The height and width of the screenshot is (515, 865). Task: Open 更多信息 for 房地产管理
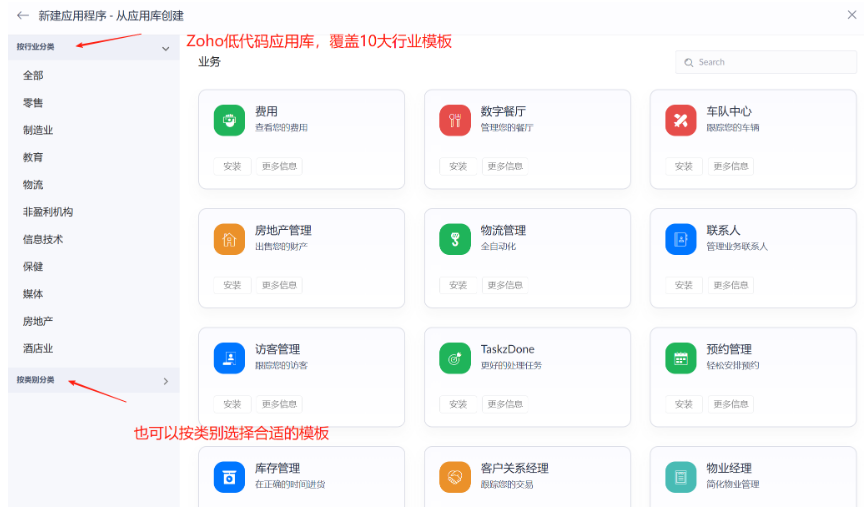pos(279,285)
